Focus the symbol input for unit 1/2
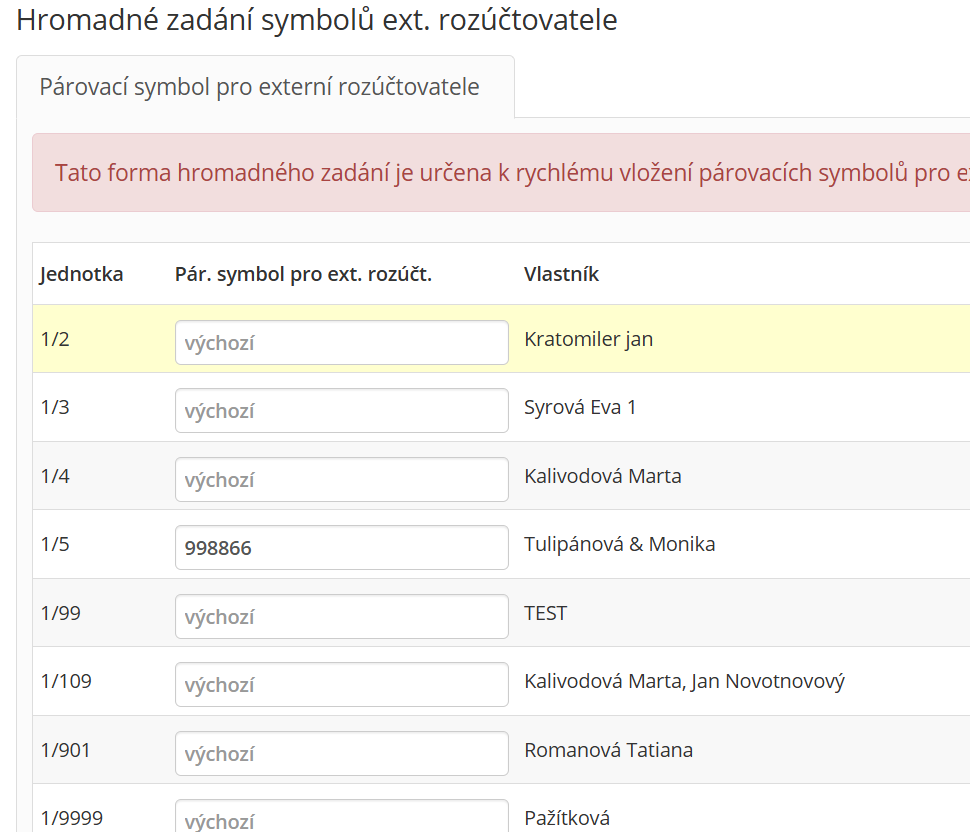The height and width of the screenshot is (832, 970). point(341,342)
